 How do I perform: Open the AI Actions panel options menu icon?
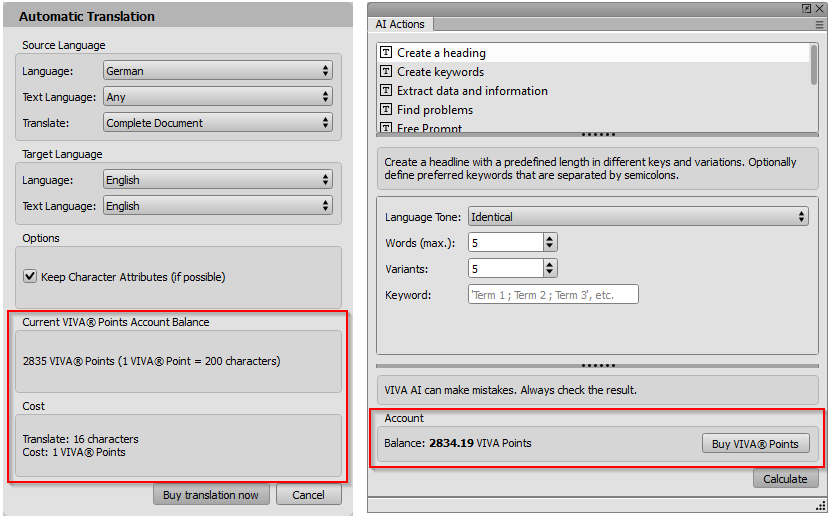[819, 24]
